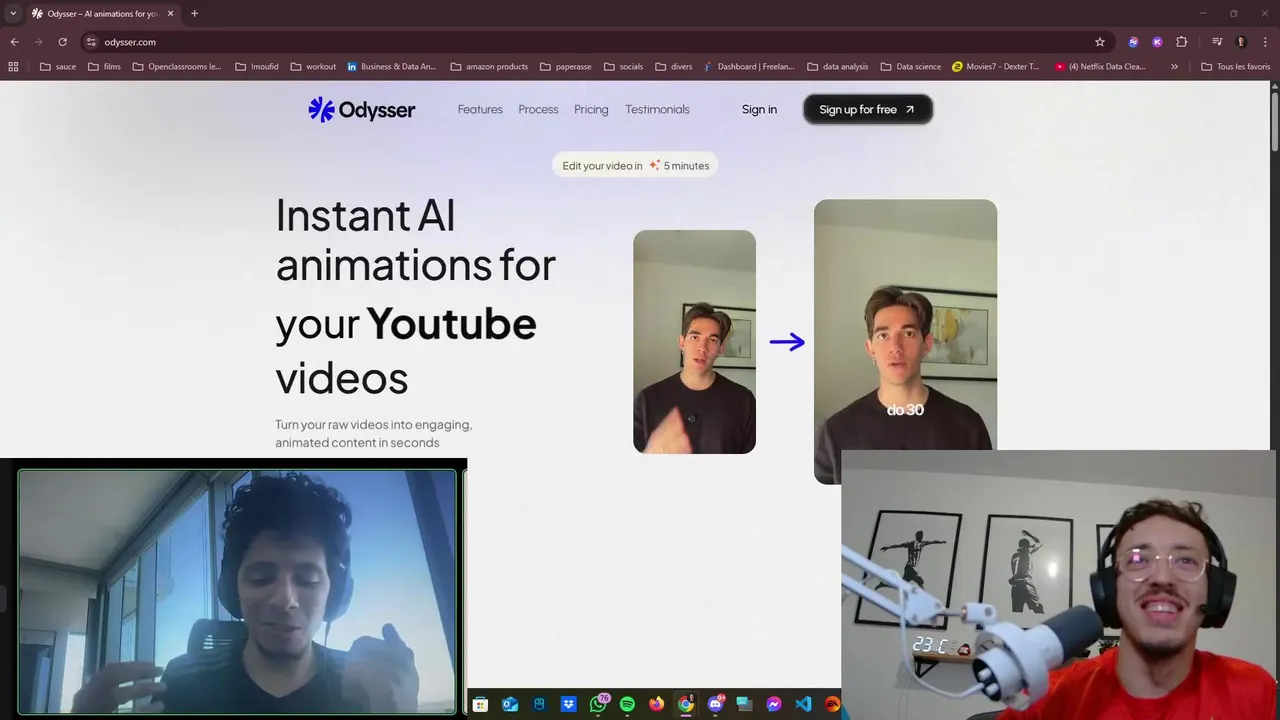Click the raw video thumbnail before the arrow
The height and width of the screenshot is (720, 1280).
coord(694,342)
